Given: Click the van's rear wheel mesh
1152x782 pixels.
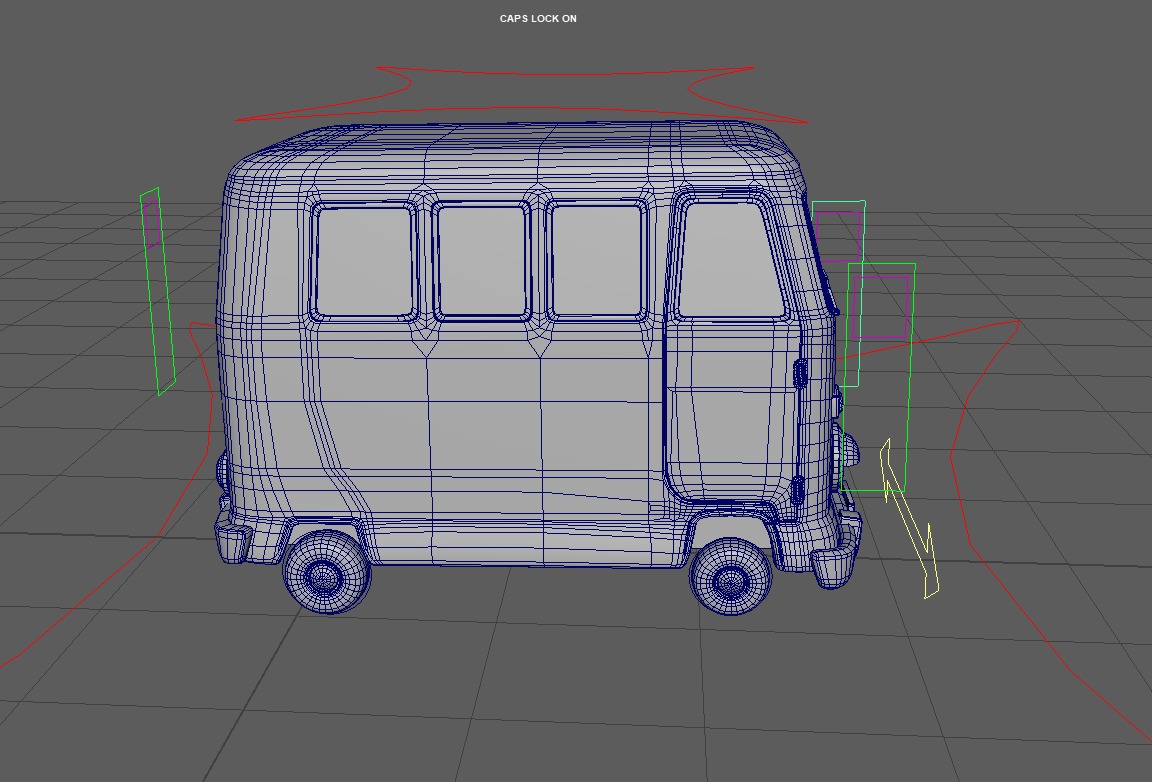Looking at the screenshot, I should click(325, 571).
